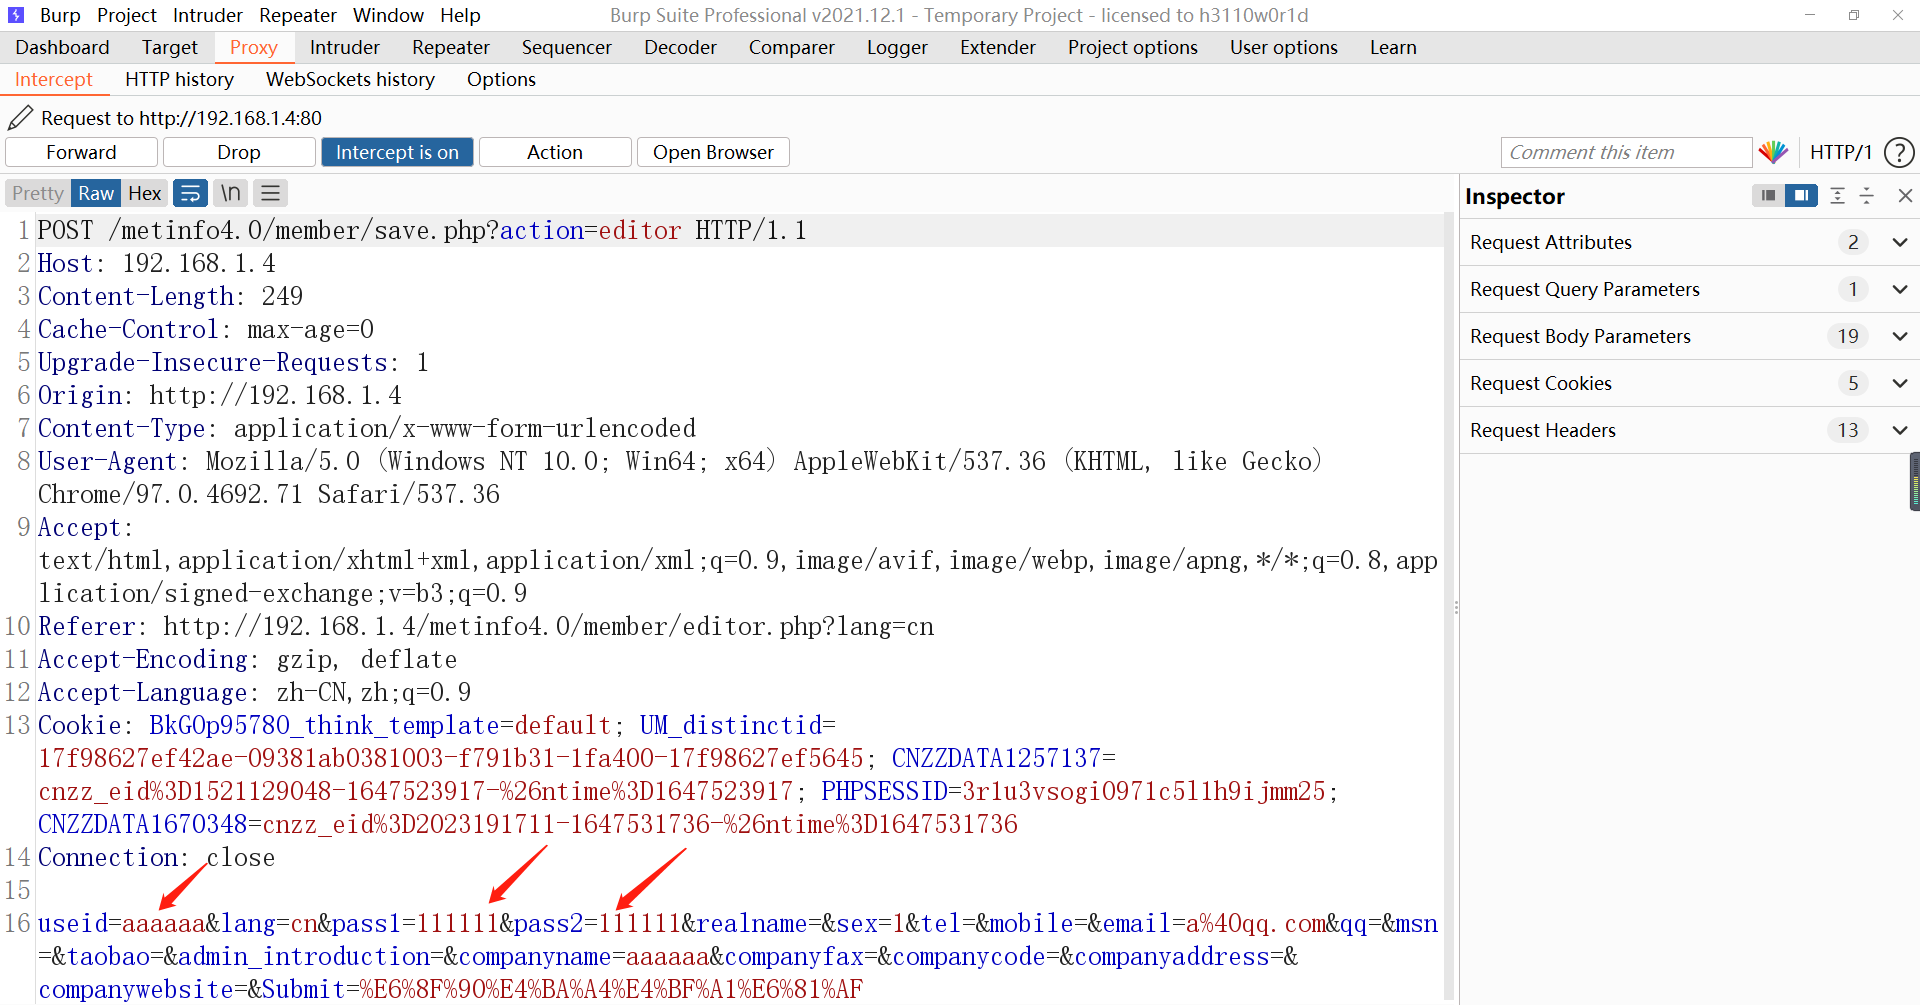Open the Window menu

point(388,15)
